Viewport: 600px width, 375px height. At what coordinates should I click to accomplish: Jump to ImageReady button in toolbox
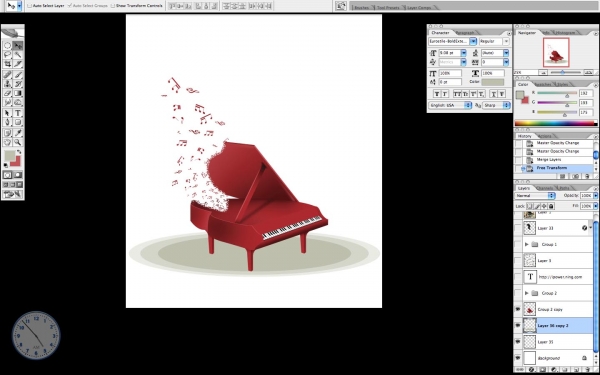(x=13, y=194)
